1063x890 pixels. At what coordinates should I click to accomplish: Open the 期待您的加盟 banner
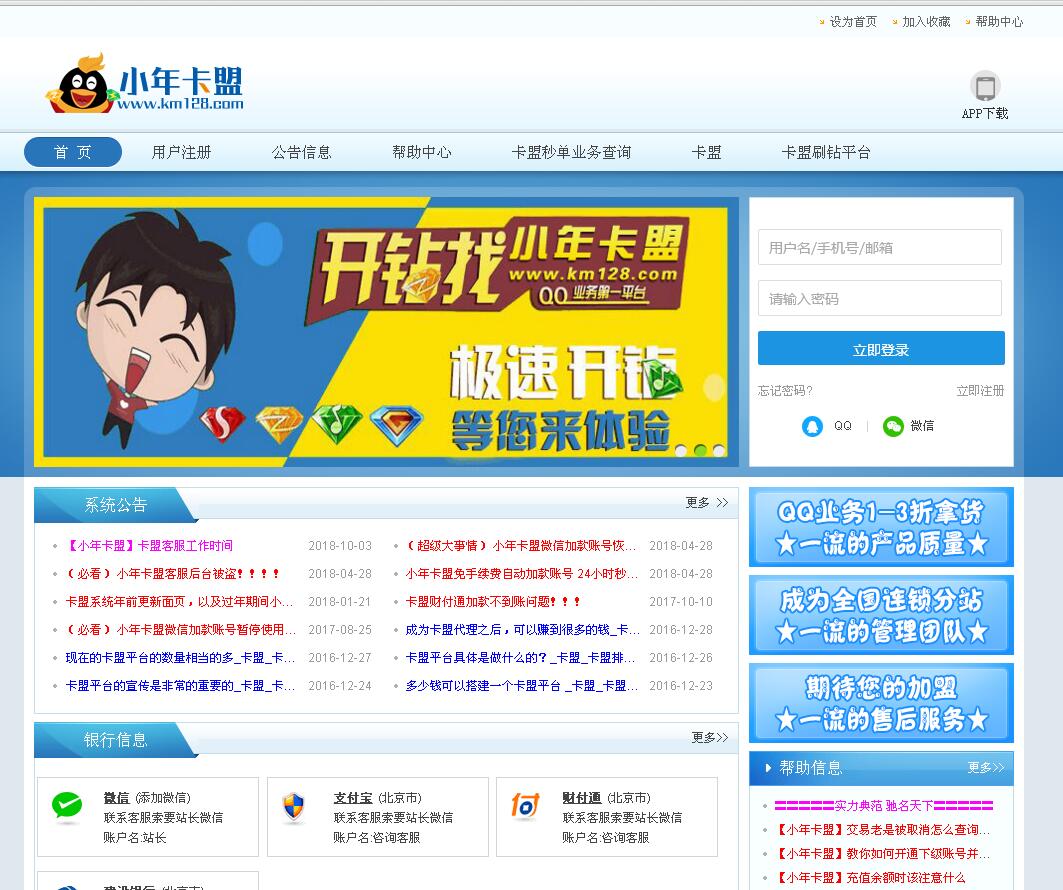(x=881, y=703)
